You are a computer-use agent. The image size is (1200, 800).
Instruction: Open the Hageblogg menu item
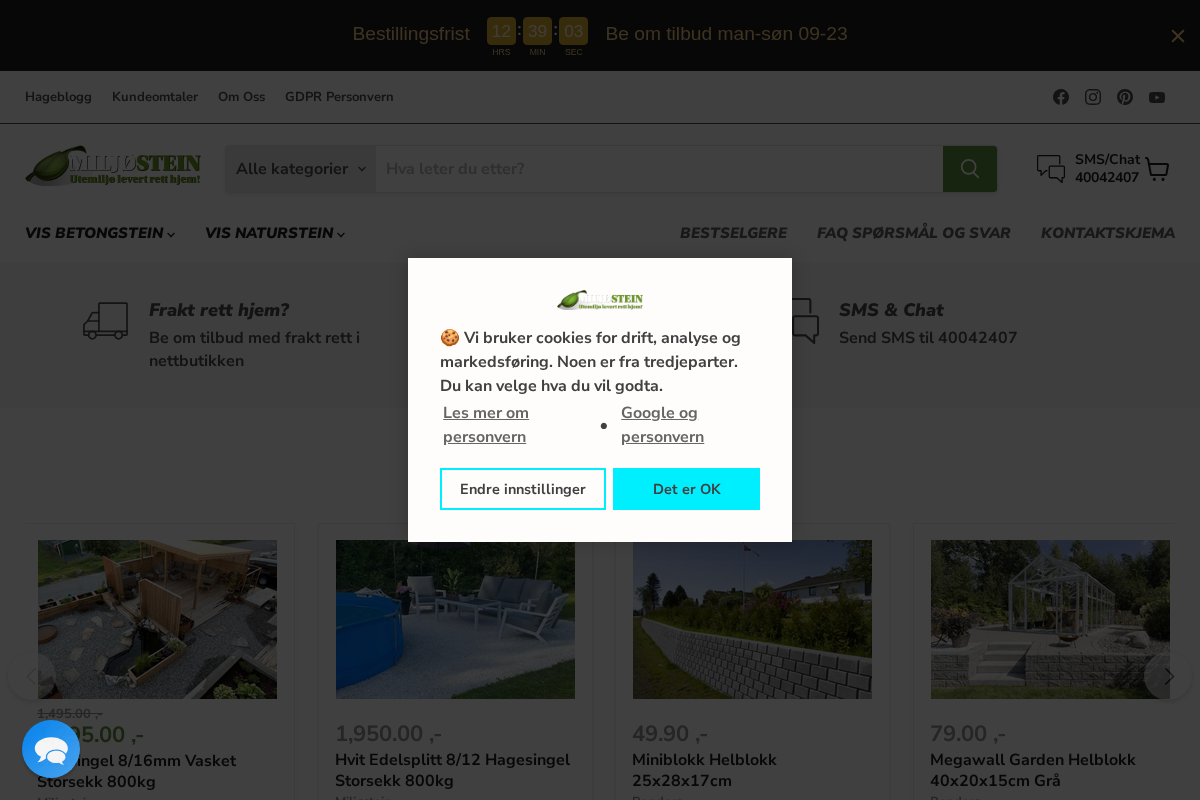58,97
